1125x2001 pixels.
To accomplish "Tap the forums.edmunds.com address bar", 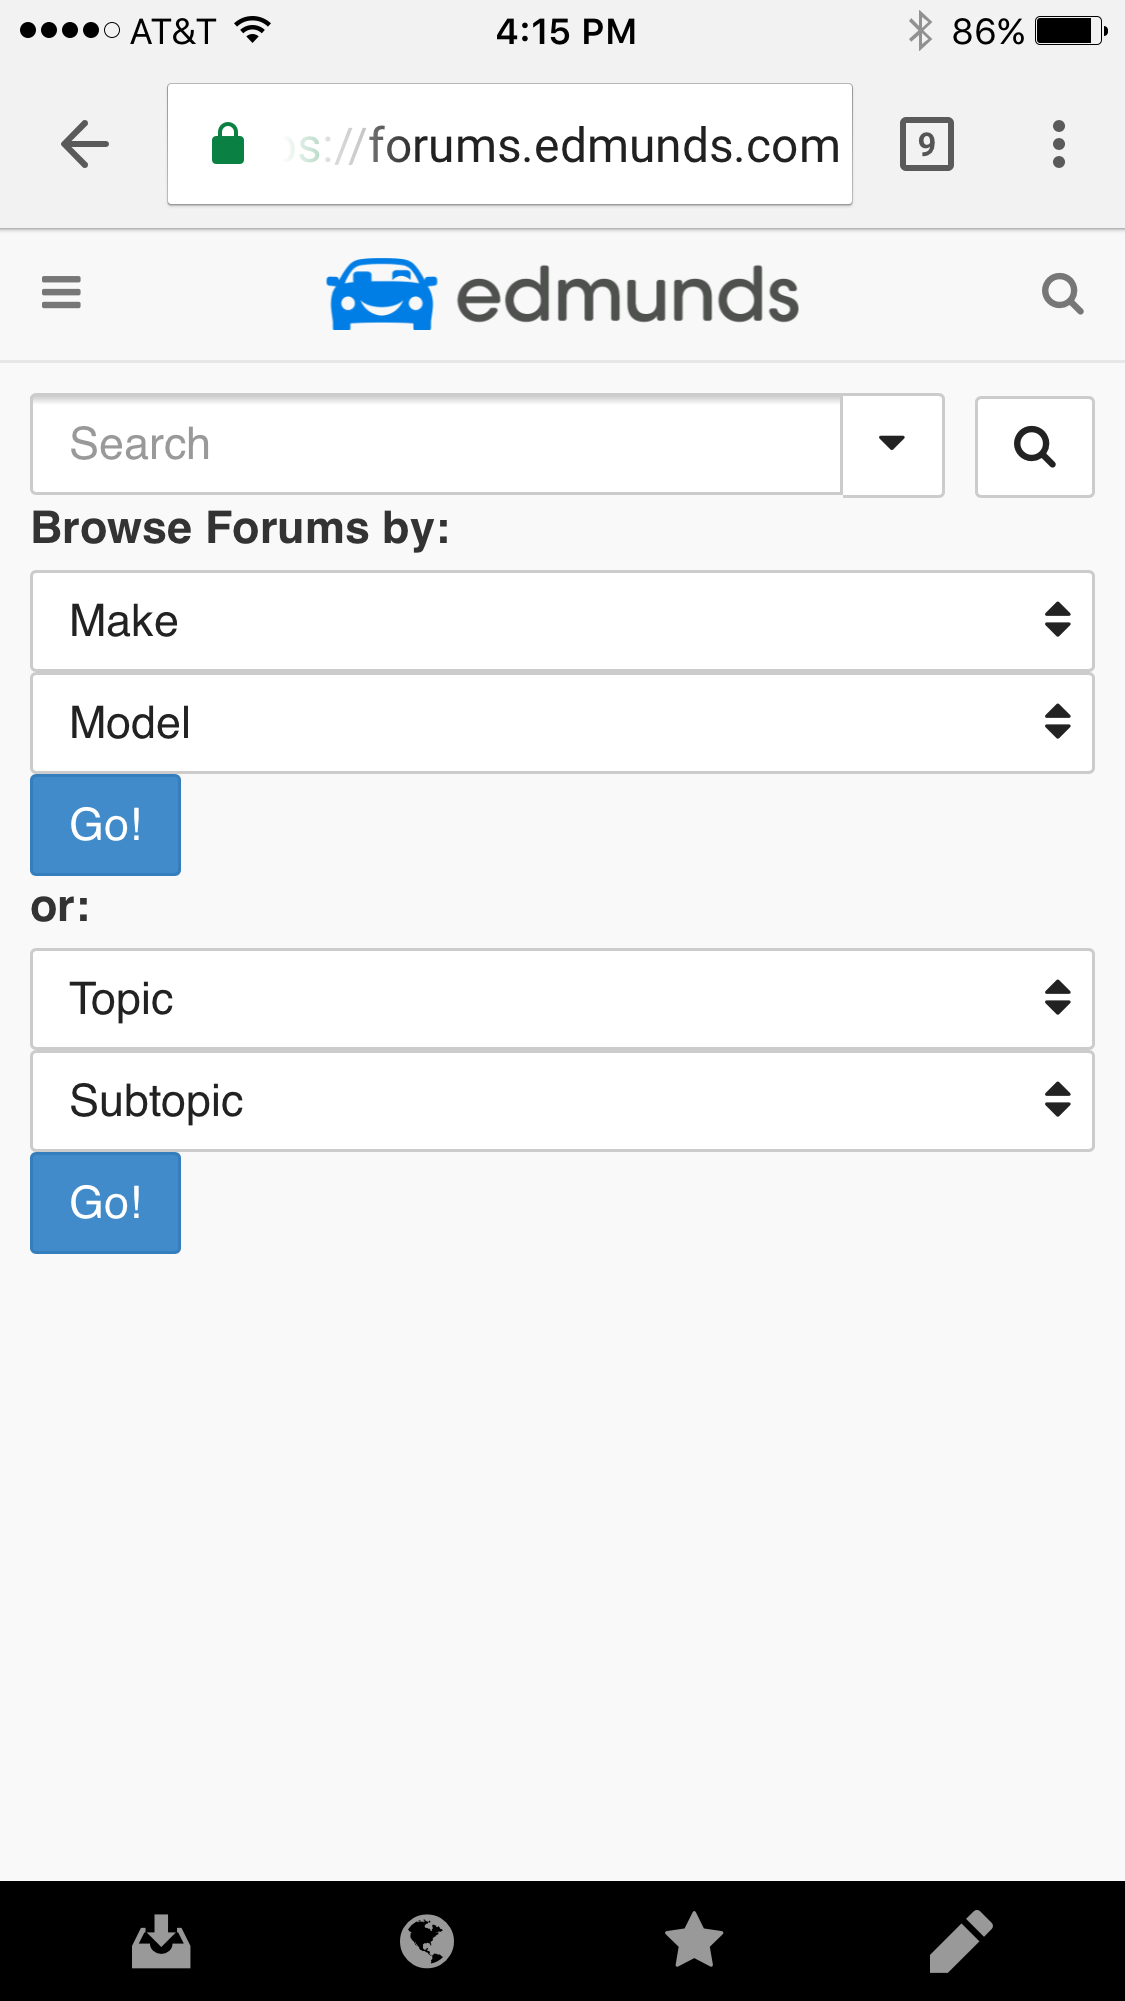I will [x=510, y=144].
